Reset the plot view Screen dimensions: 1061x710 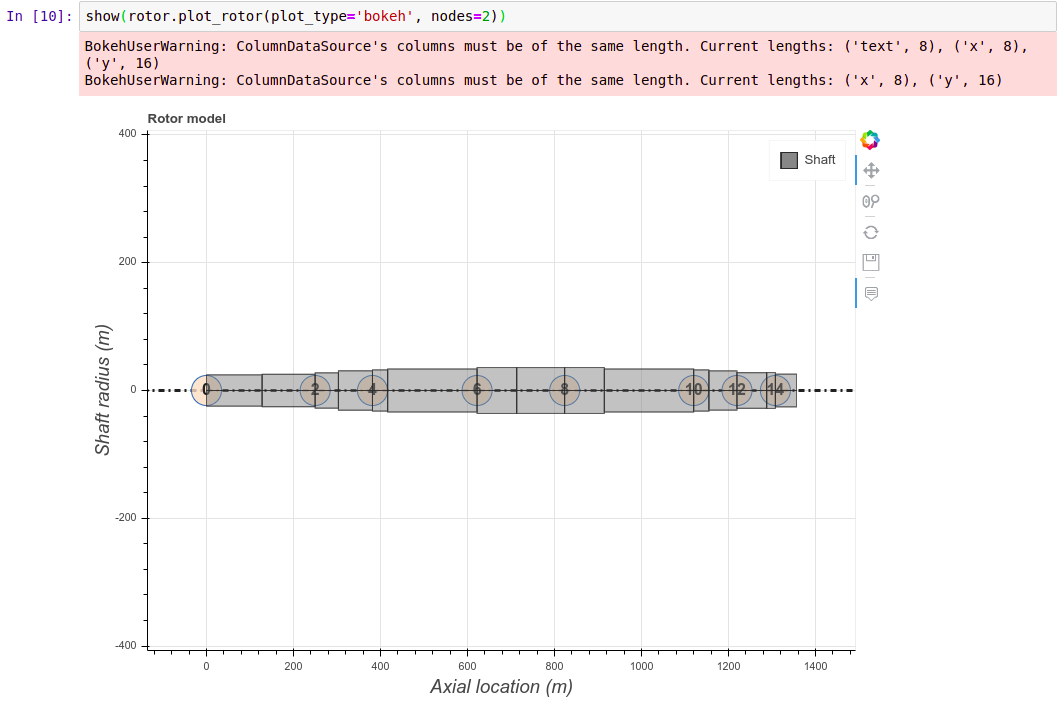[x=870, y=231]
